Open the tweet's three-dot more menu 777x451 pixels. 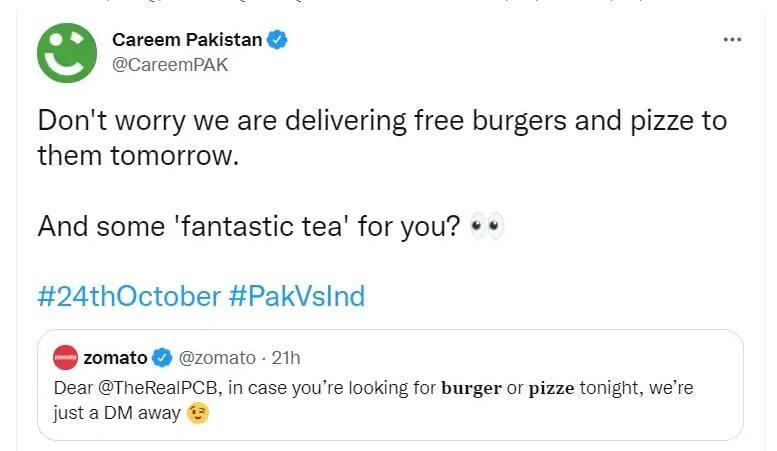click(x=732, y=40)
